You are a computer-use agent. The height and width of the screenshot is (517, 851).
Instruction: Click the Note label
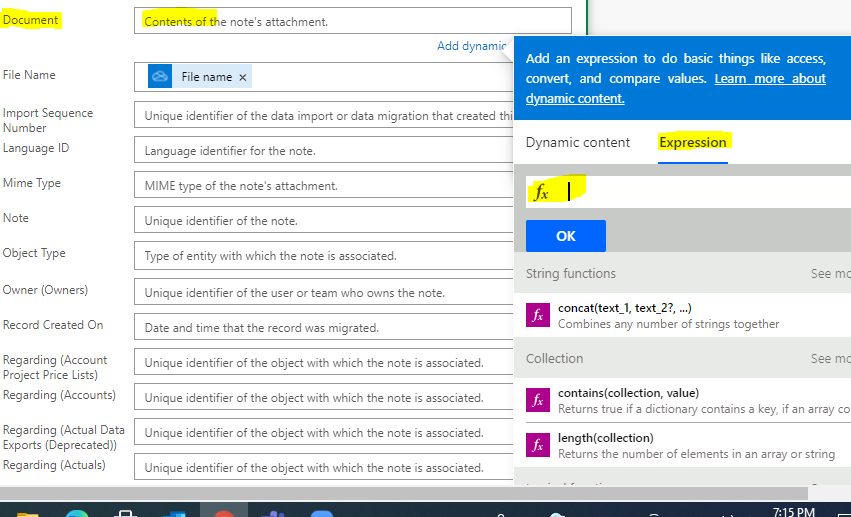coord(16,218)
